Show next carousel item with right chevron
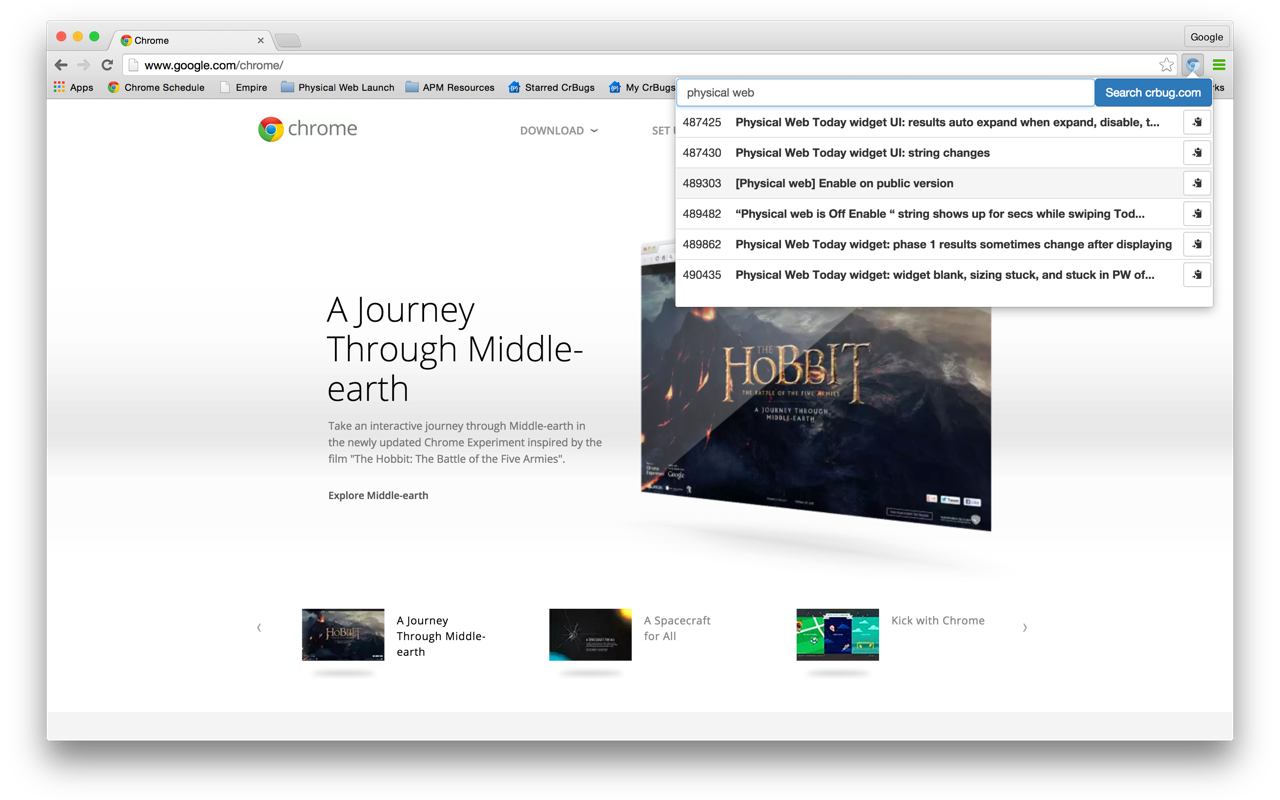This screenshot has width=1280, height=800. 1025,628
